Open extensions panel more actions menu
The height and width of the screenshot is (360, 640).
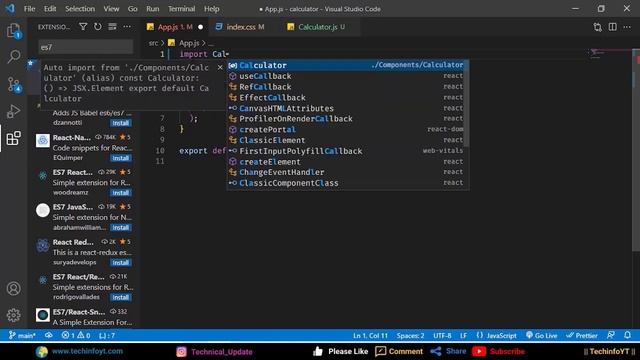tap(127, 27)
